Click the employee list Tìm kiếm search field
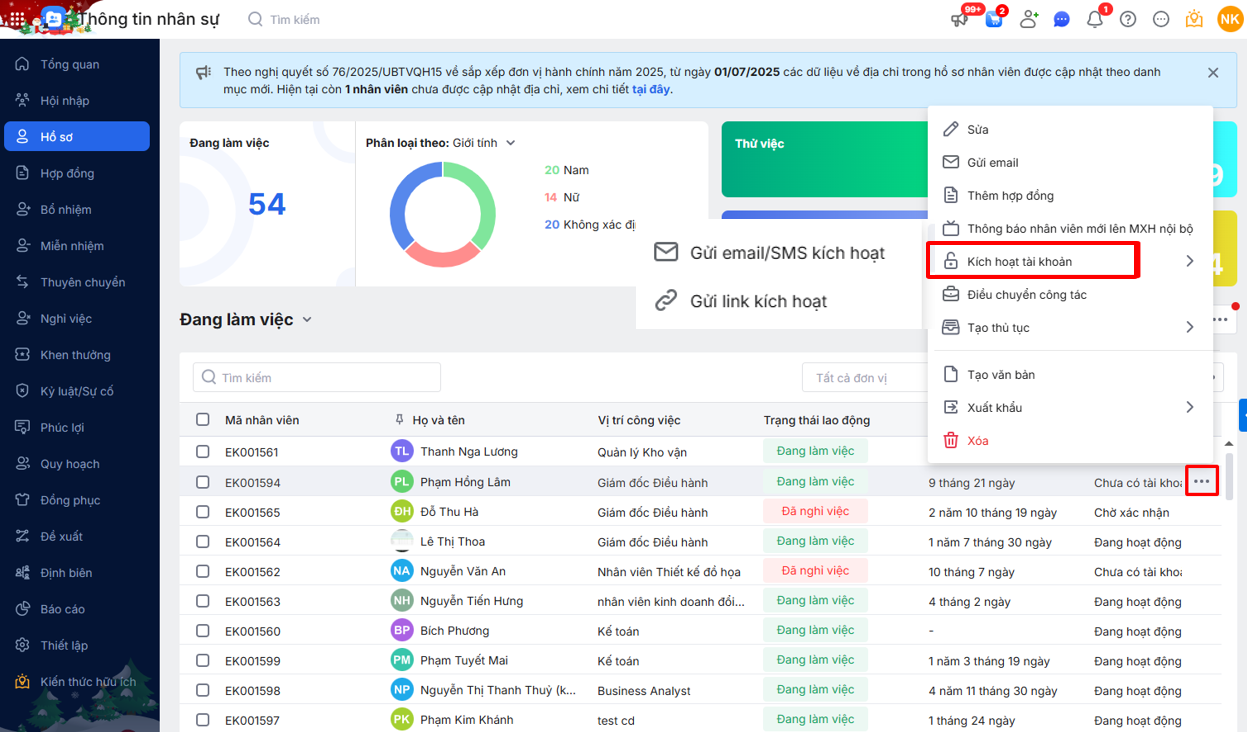Screen dimensions: 1247x732 pos(317,378)
